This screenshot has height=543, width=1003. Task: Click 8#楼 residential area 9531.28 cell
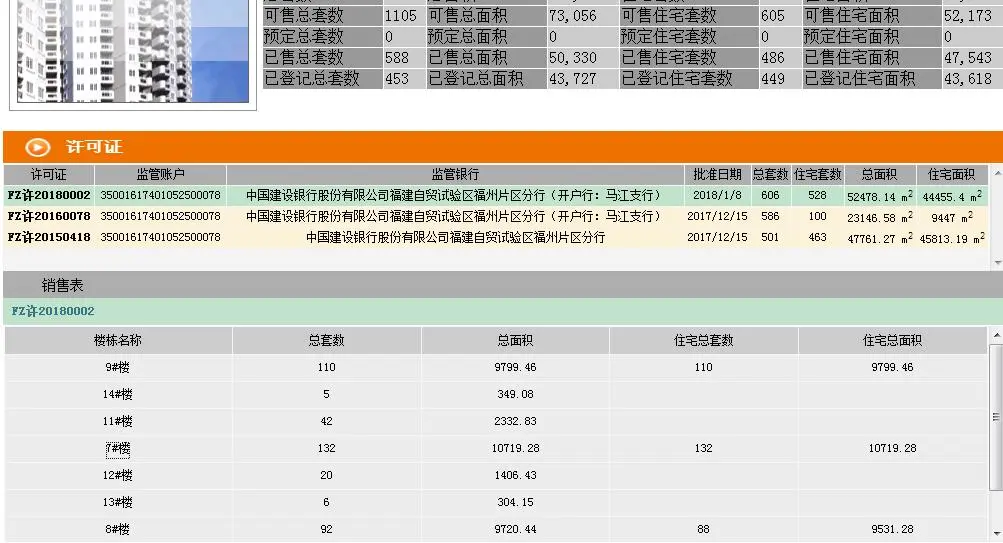point(892,529)
